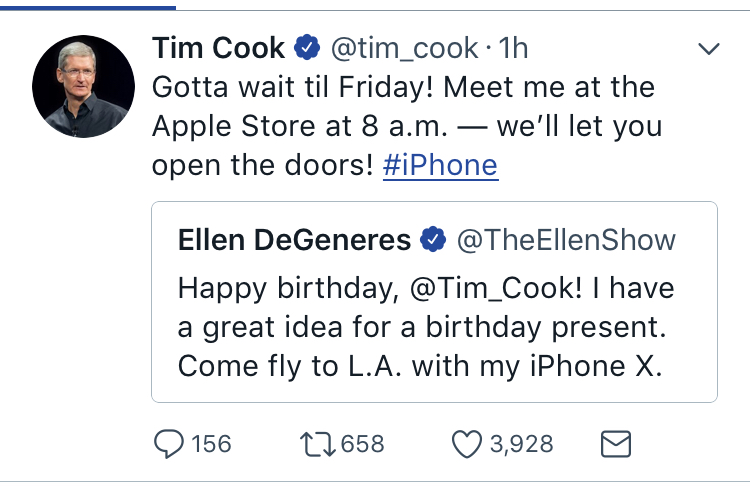Click the retweet arrows icon

coord(317,444)
